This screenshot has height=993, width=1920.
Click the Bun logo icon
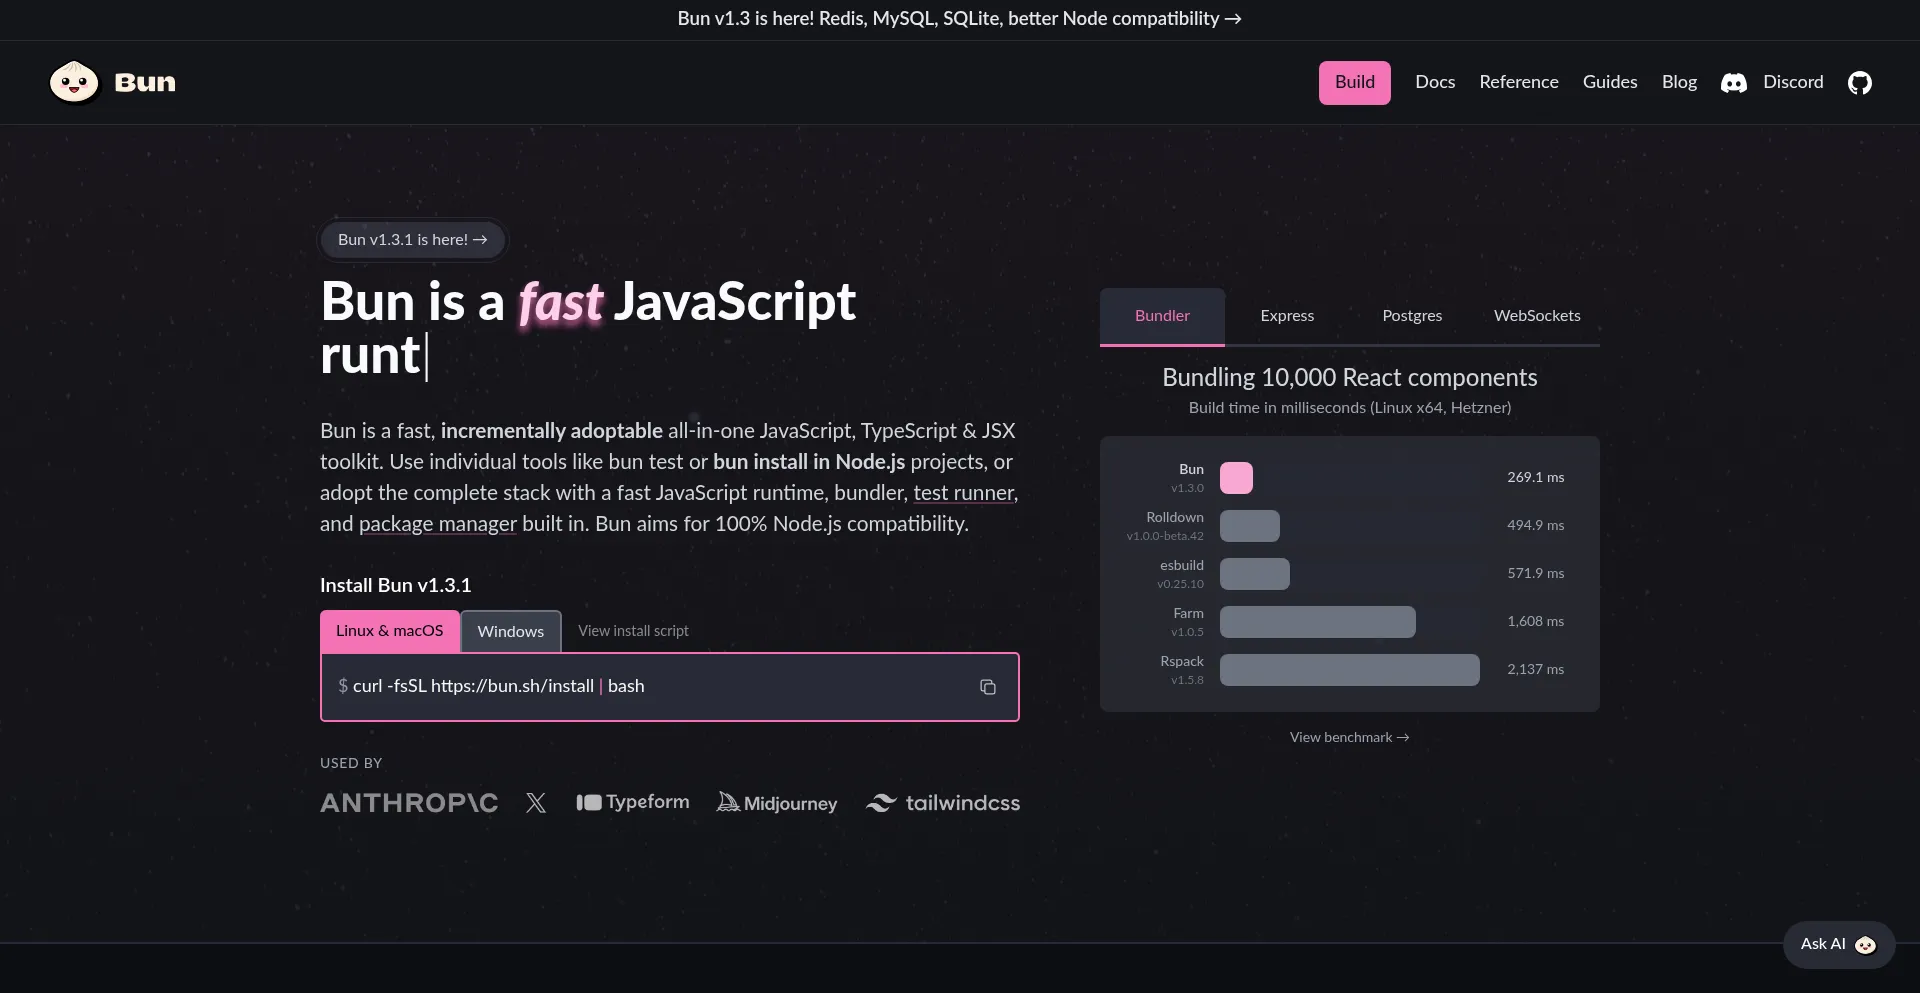pyautogui.click(x=74, y=82)
